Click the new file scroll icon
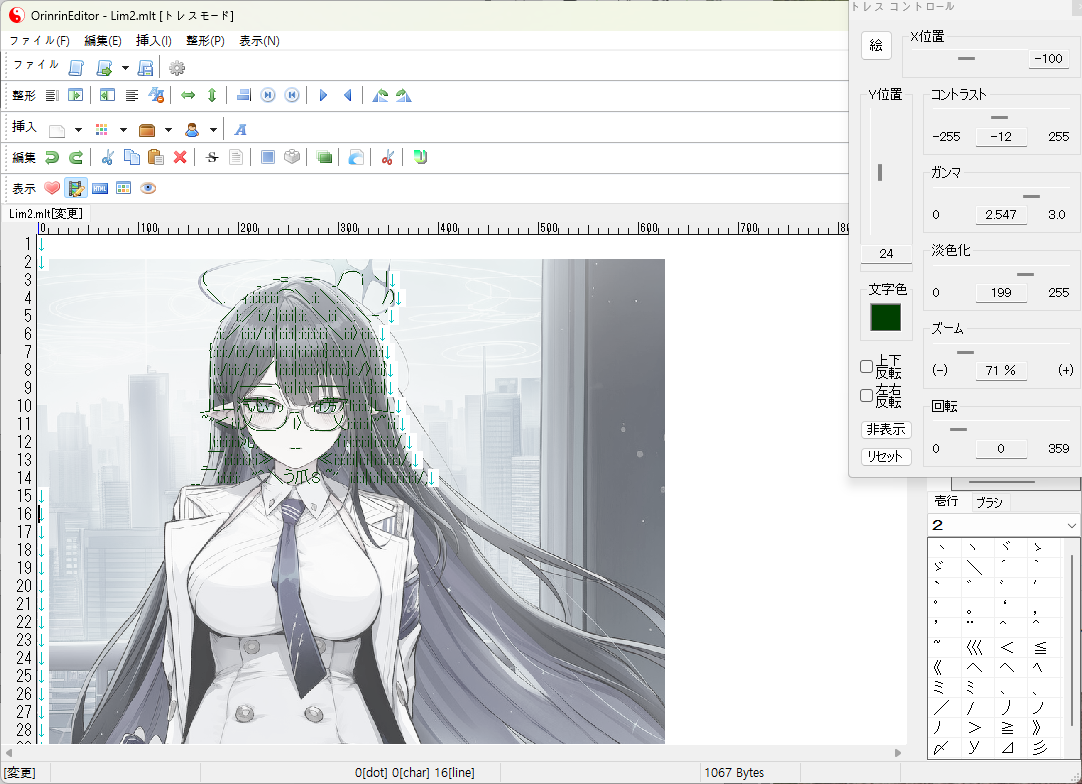Screen dimensions: 1082x784 76,68
